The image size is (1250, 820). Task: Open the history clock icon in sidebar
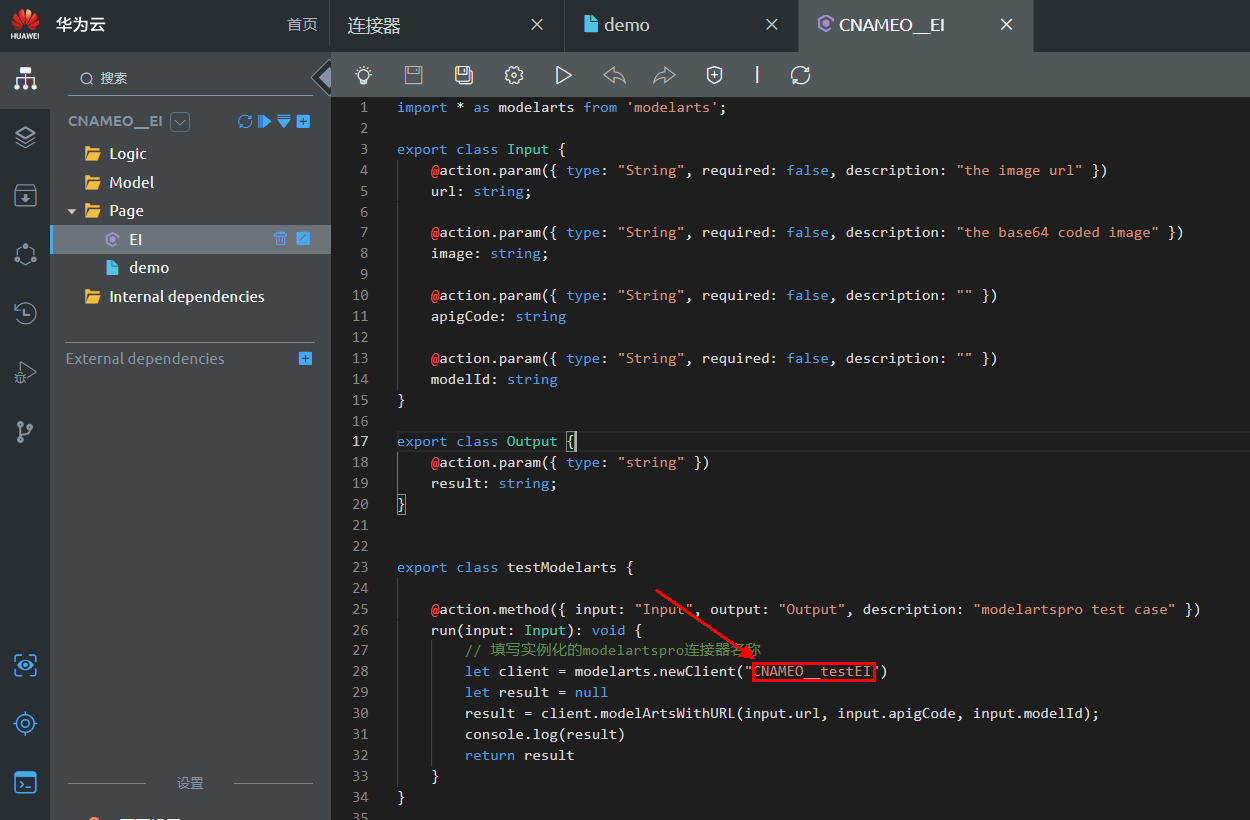(x=25, y=313)
